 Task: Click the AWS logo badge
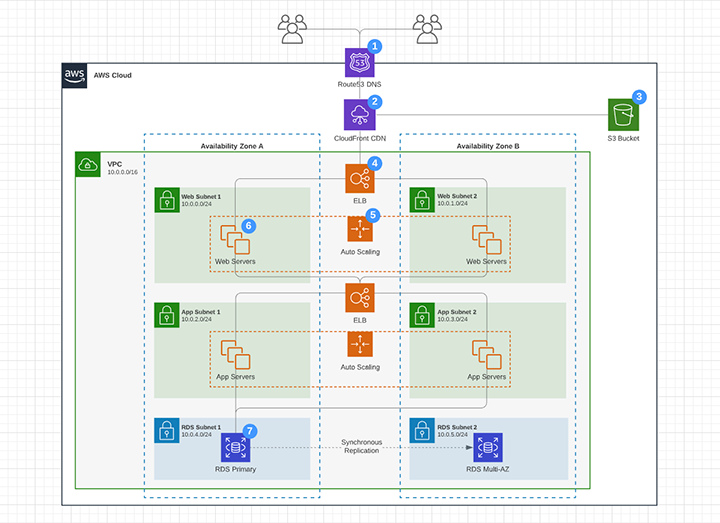[74, 76]
